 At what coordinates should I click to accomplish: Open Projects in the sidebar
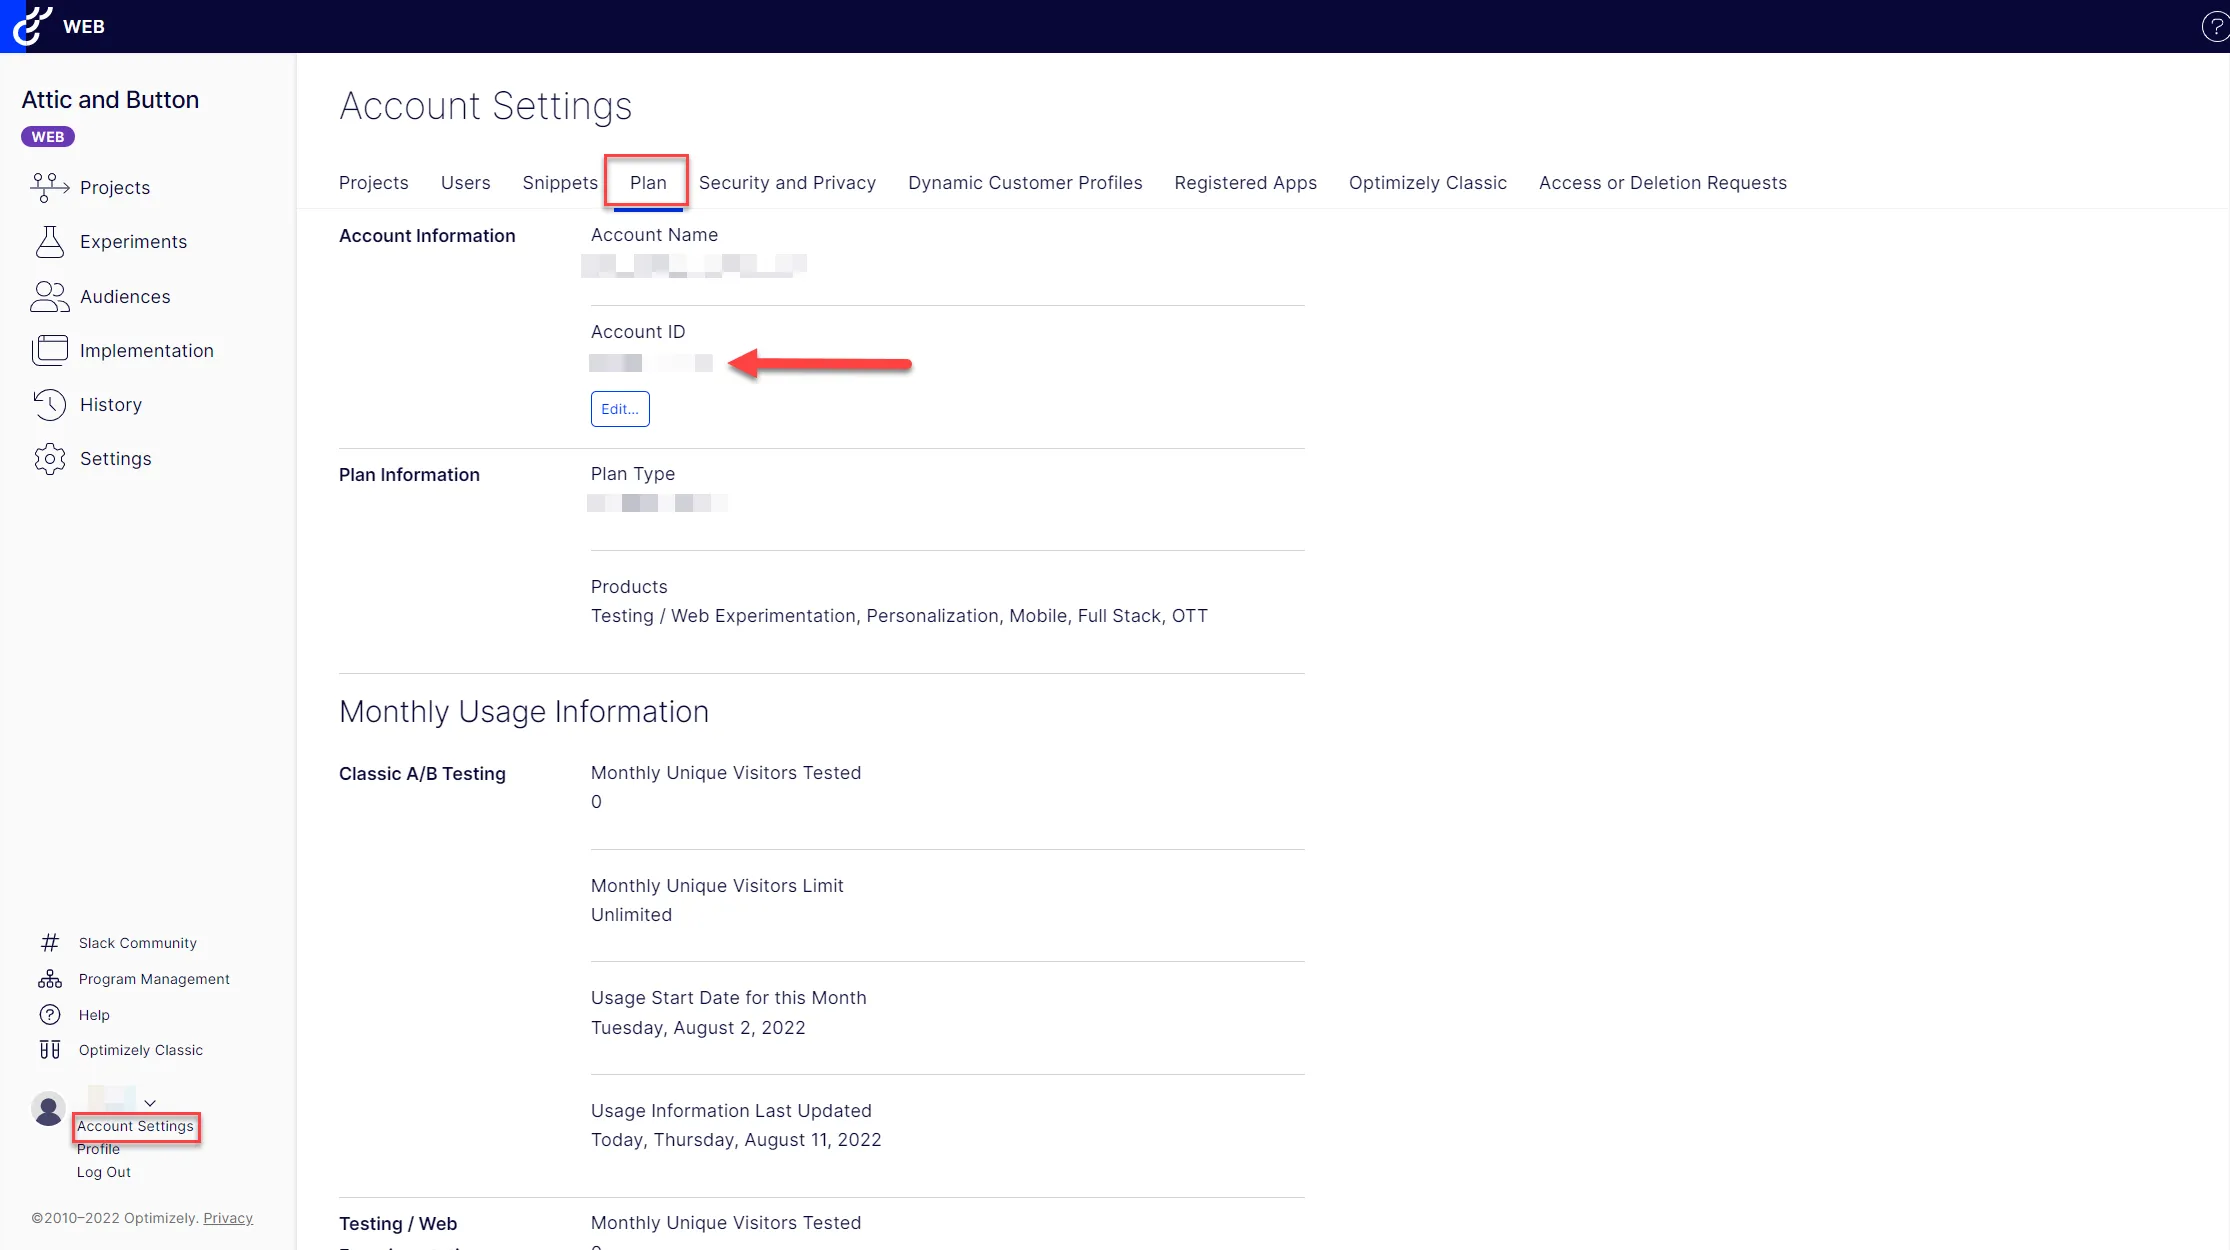pyautogui.click(x=115, y=188)
